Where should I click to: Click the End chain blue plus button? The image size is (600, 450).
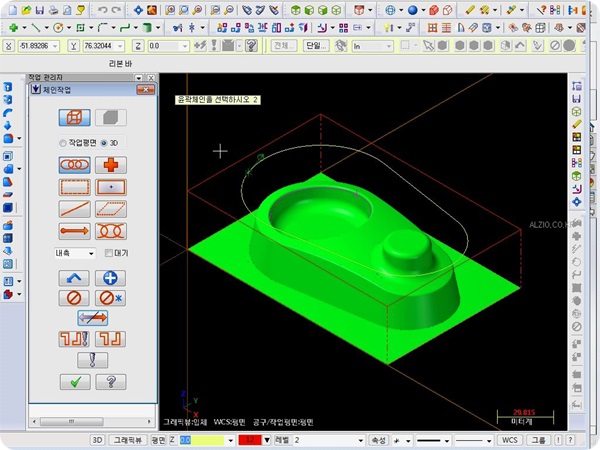[110, 278]
